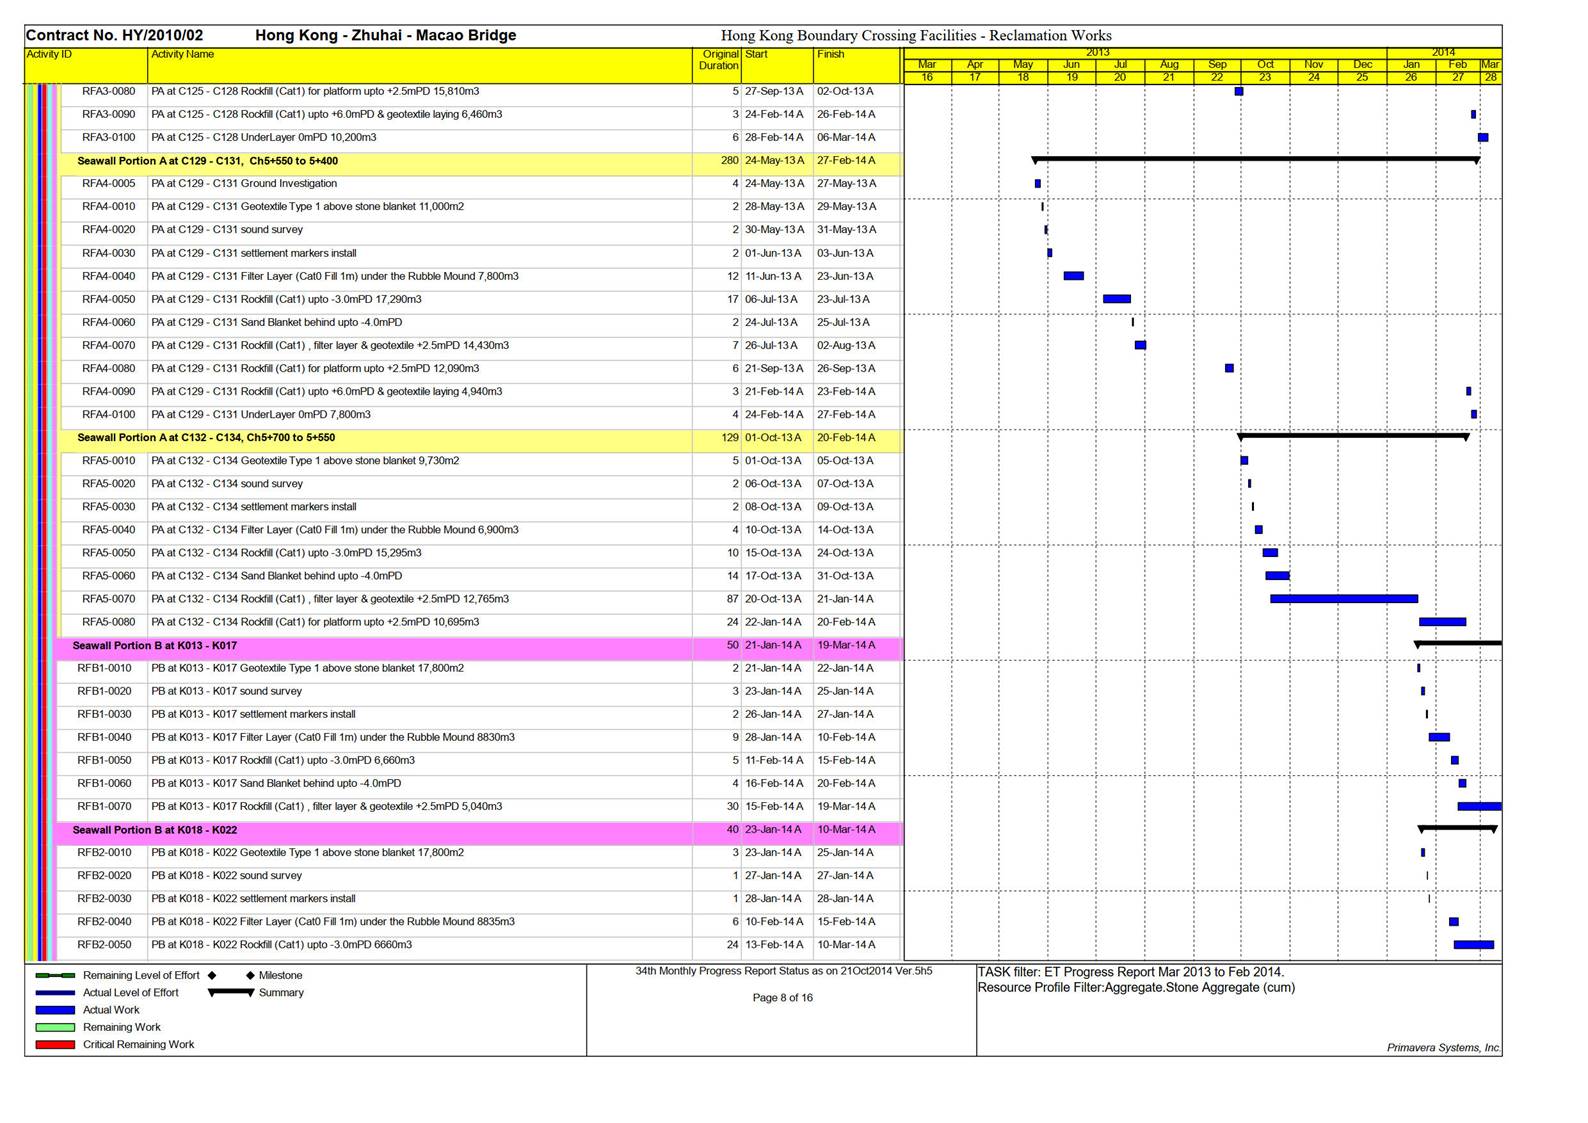Click duration value '129'
The height and width of the screenshot is (1123, 1588).
pos(730,438)
